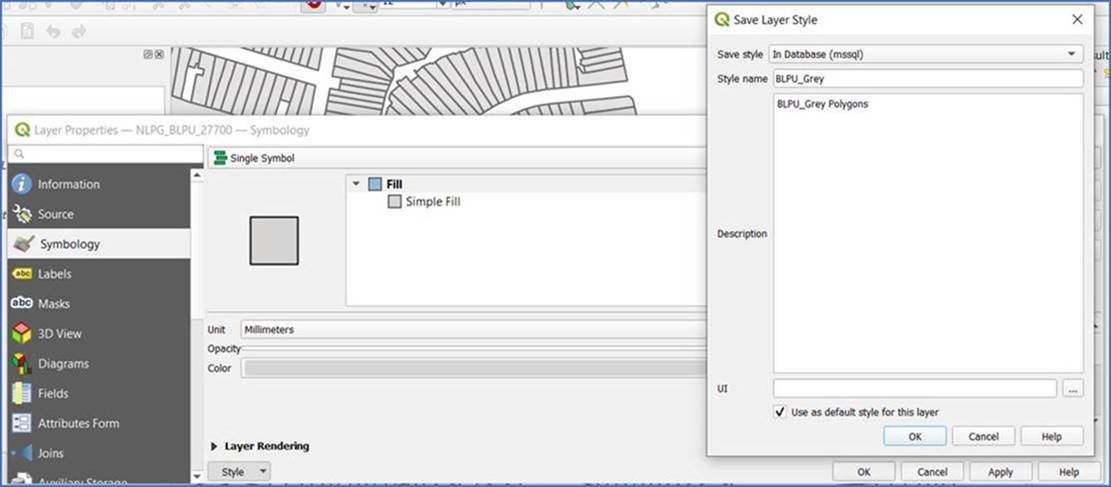
Task: Browse UI file with ellipsis button
Action: pyautogui.click(x=1073, y=388)
